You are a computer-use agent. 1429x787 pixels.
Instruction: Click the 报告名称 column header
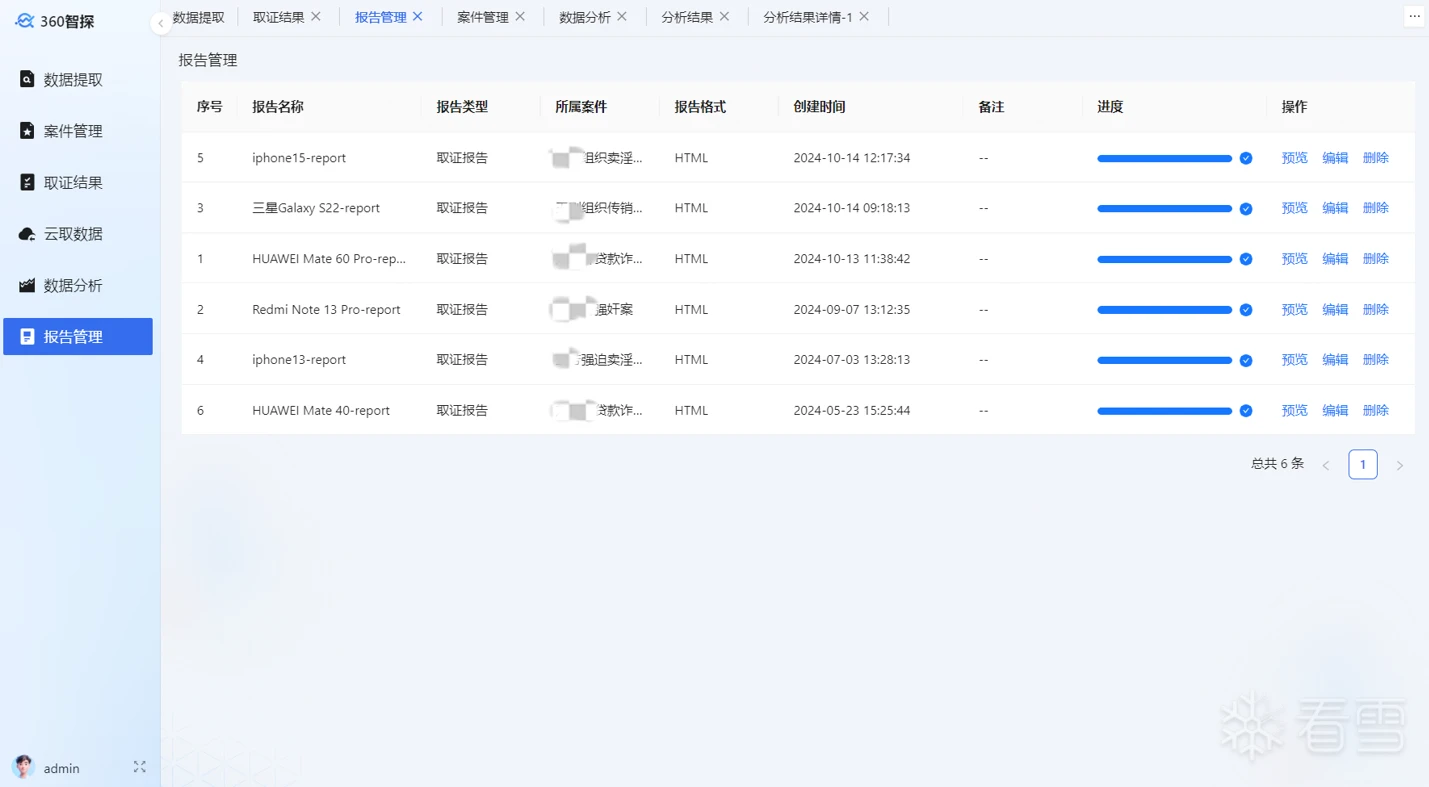point(278,107)
